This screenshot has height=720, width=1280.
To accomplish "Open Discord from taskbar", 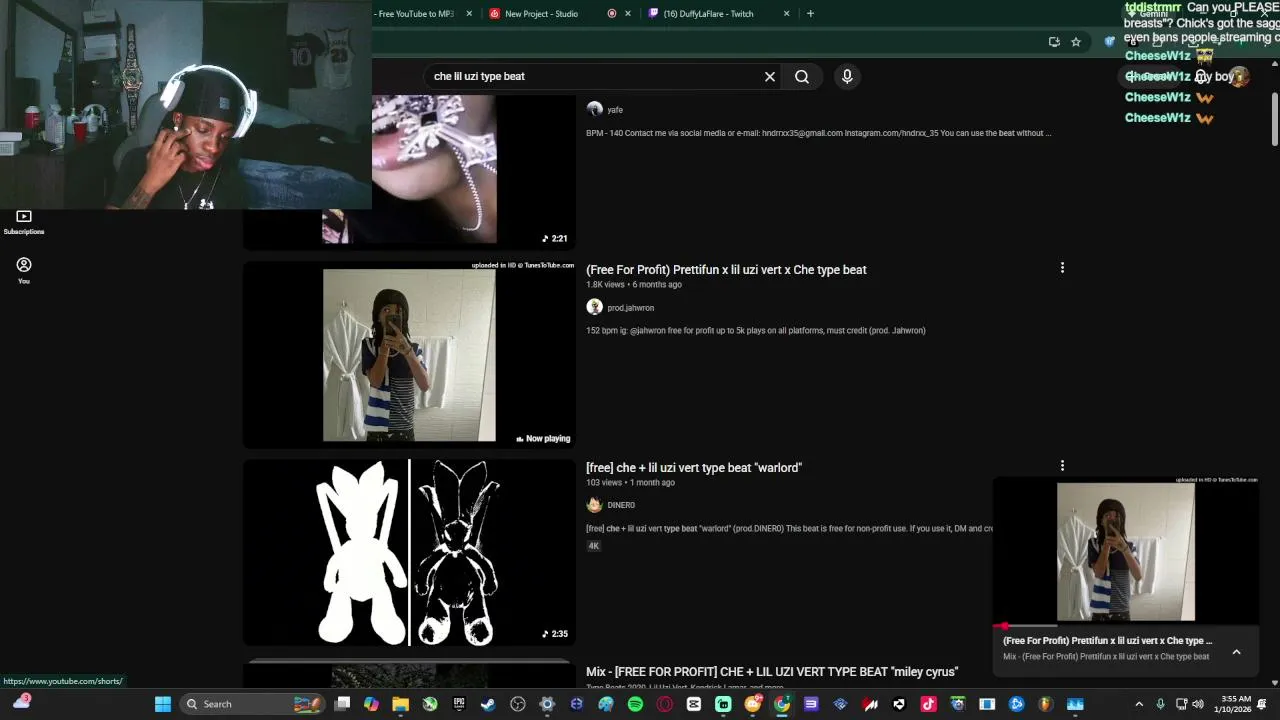I will [753, 704].
